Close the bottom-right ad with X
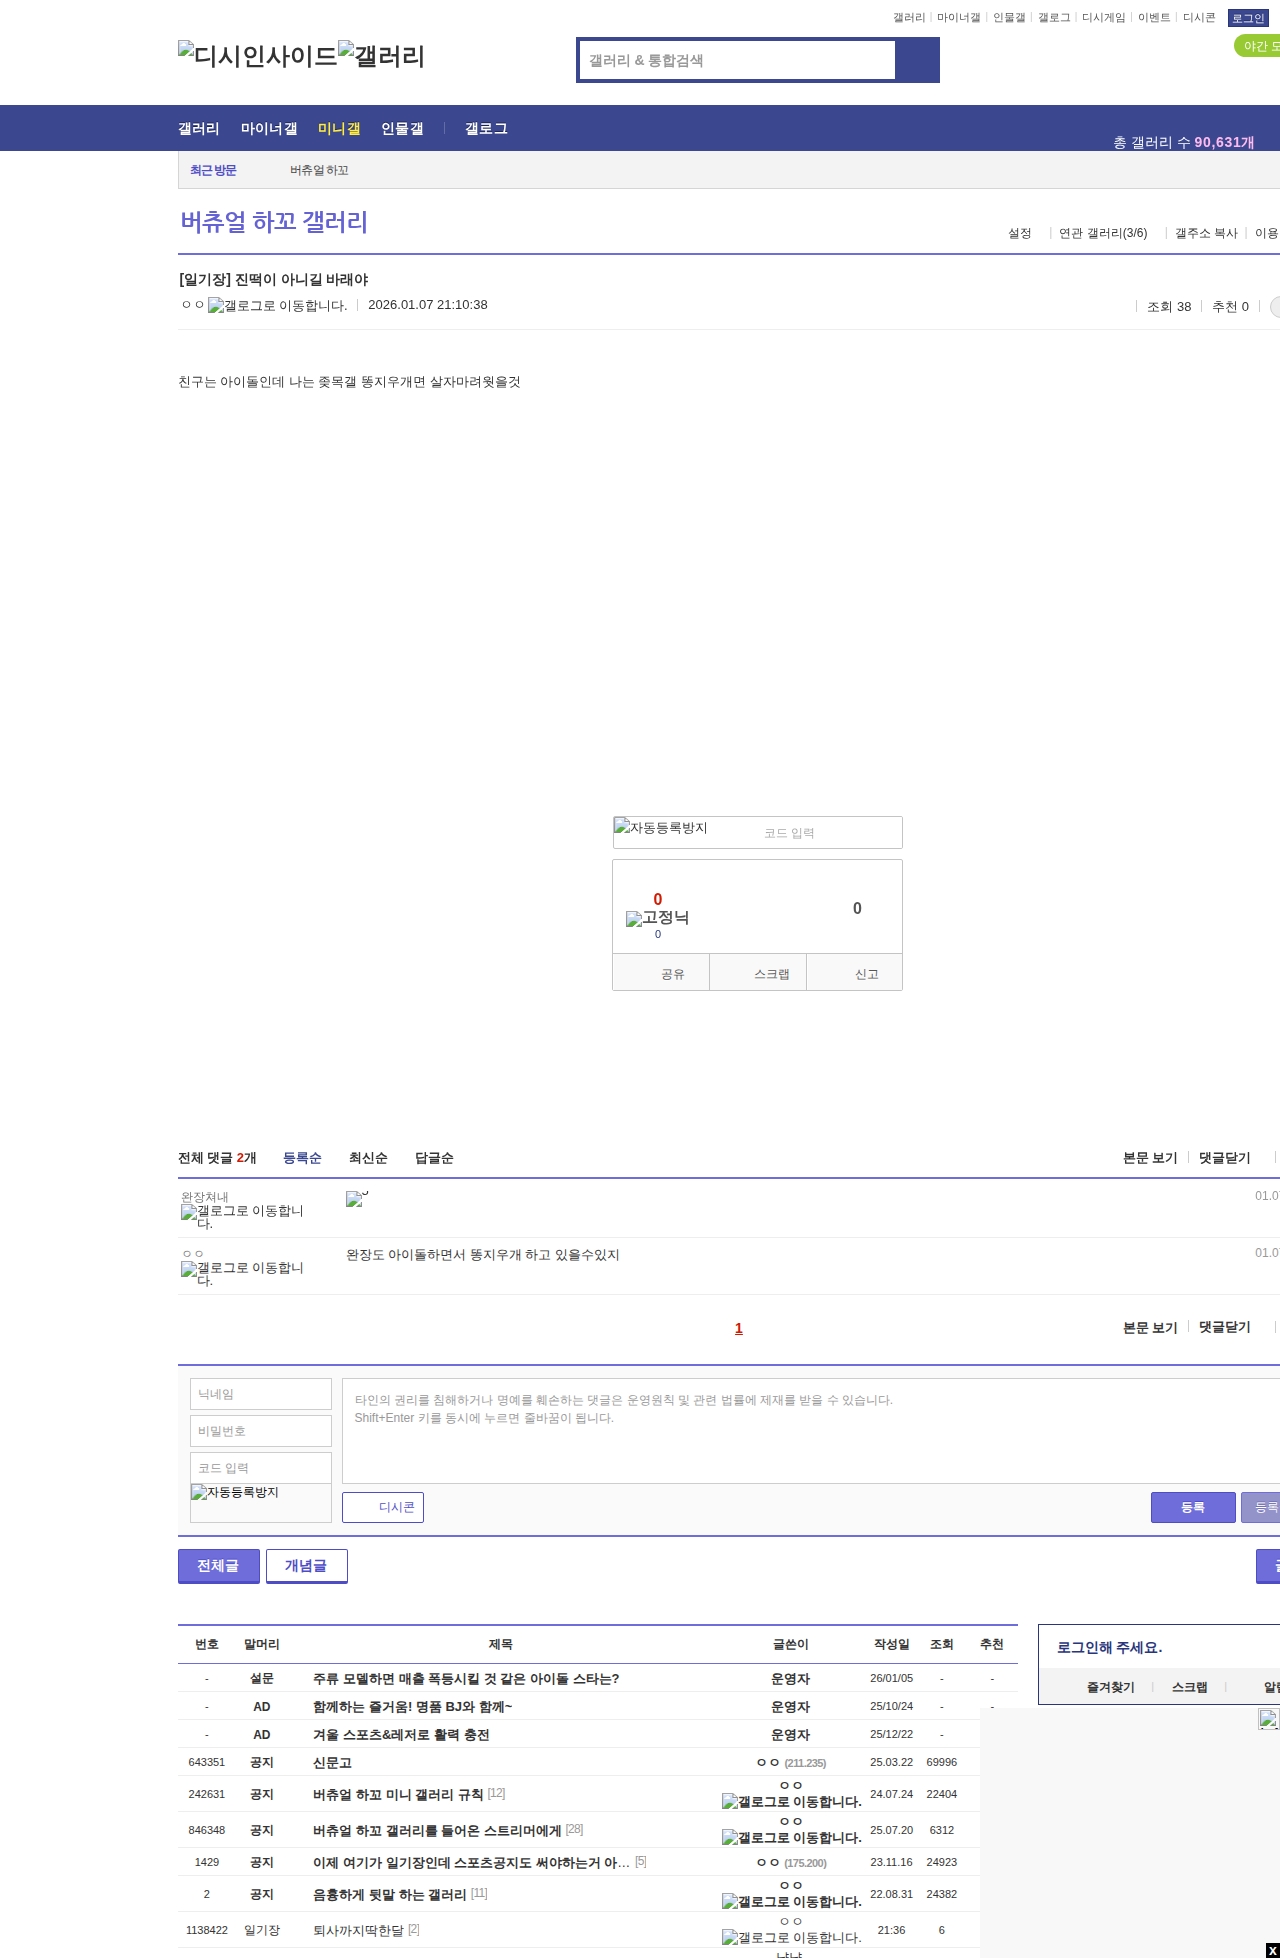This screenshot has width=1280, height=1958. point(1272,1950)
